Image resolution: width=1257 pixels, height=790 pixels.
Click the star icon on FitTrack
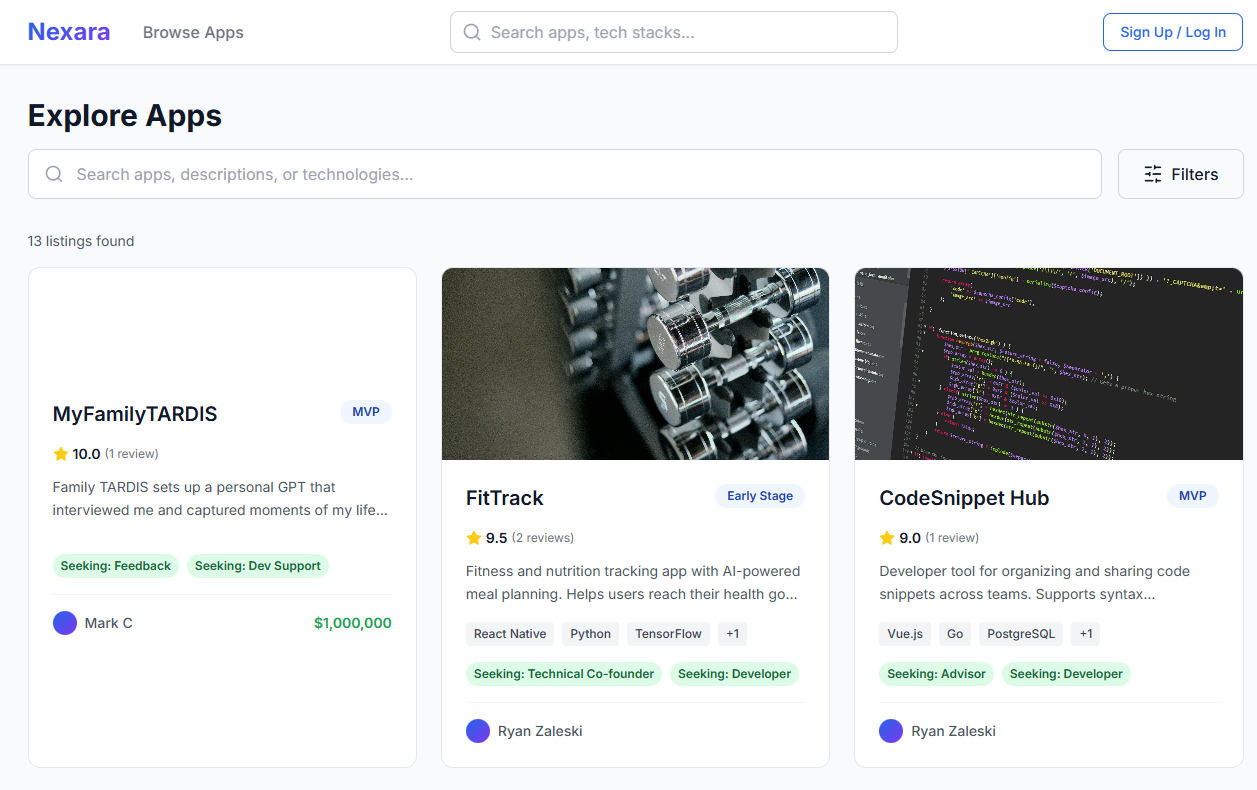[474, 538]
